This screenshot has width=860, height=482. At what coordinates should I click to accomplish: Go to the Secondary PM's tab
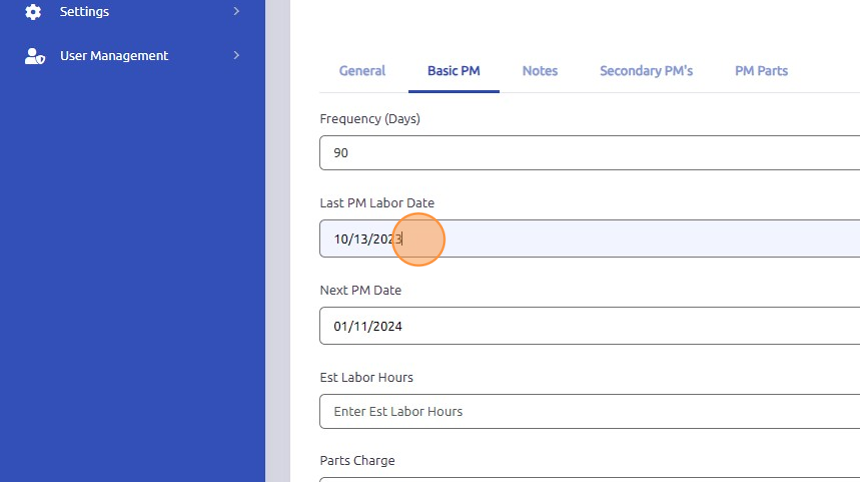tap(646, 71)
